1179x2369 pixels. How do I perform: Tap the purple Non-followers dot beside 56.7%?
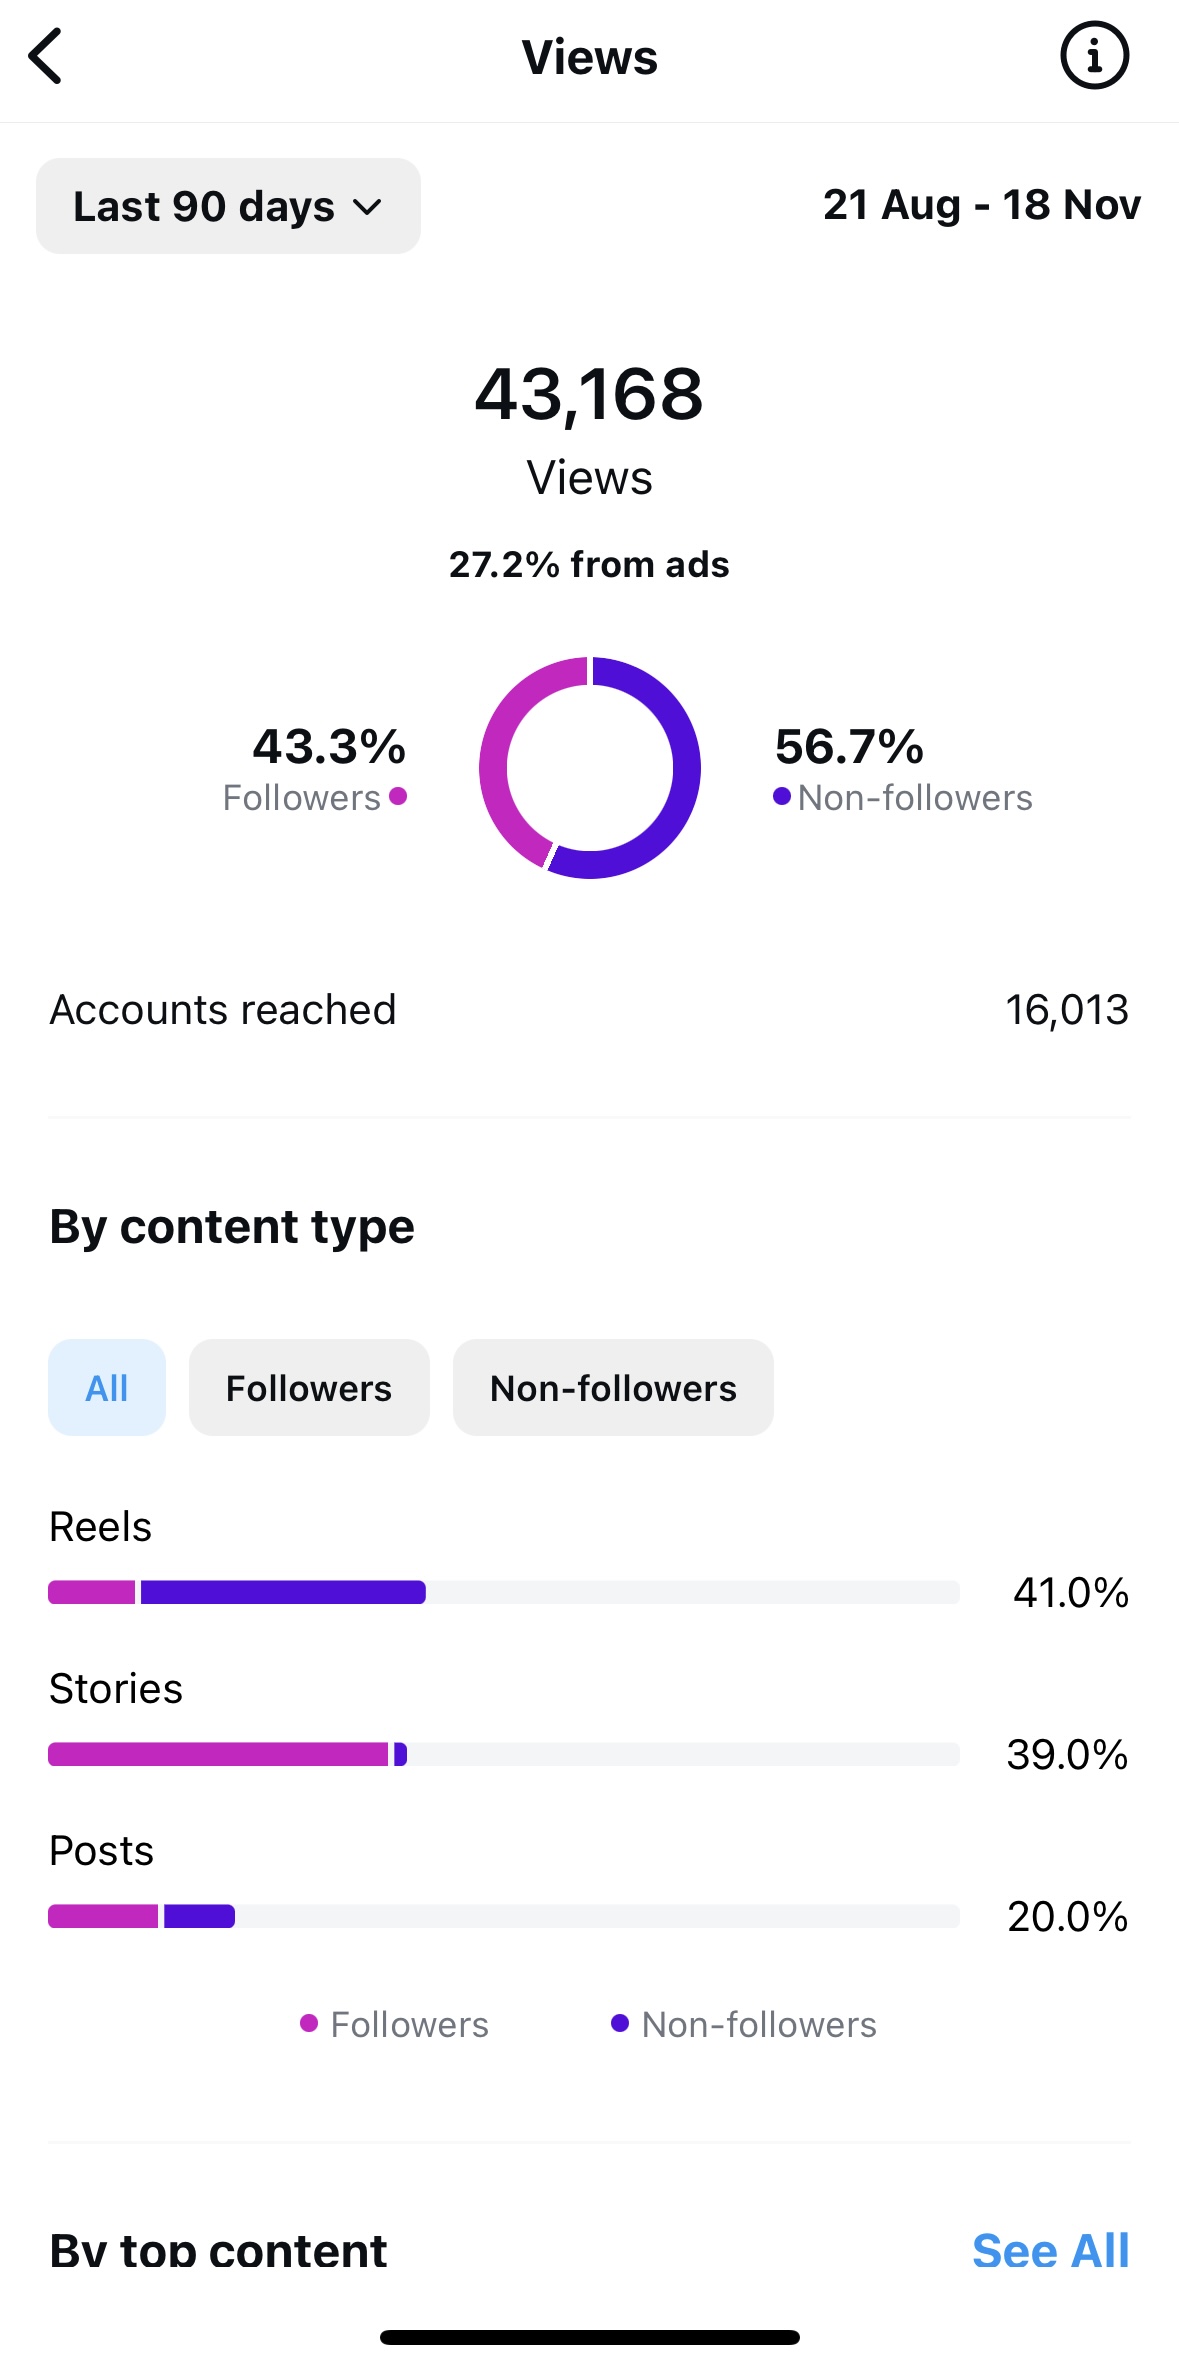(x=782, y=796)
